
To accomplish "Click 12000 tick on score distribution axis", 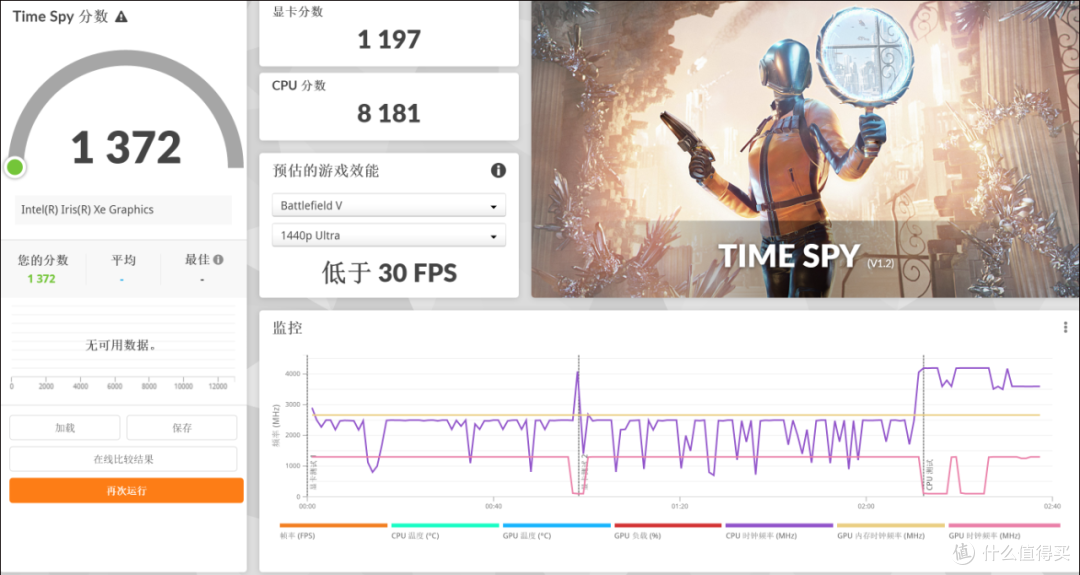I will click(x=218, y=386).
